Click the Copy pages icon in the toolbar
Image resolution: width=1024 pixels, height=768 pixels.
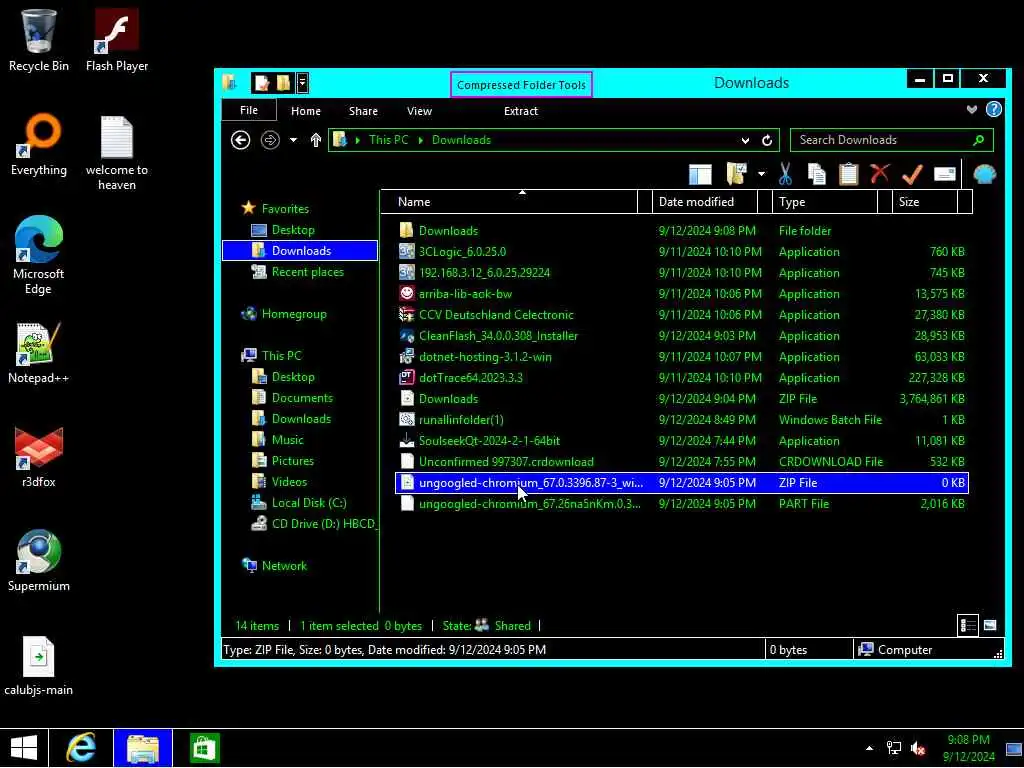(x=816, y=174)
